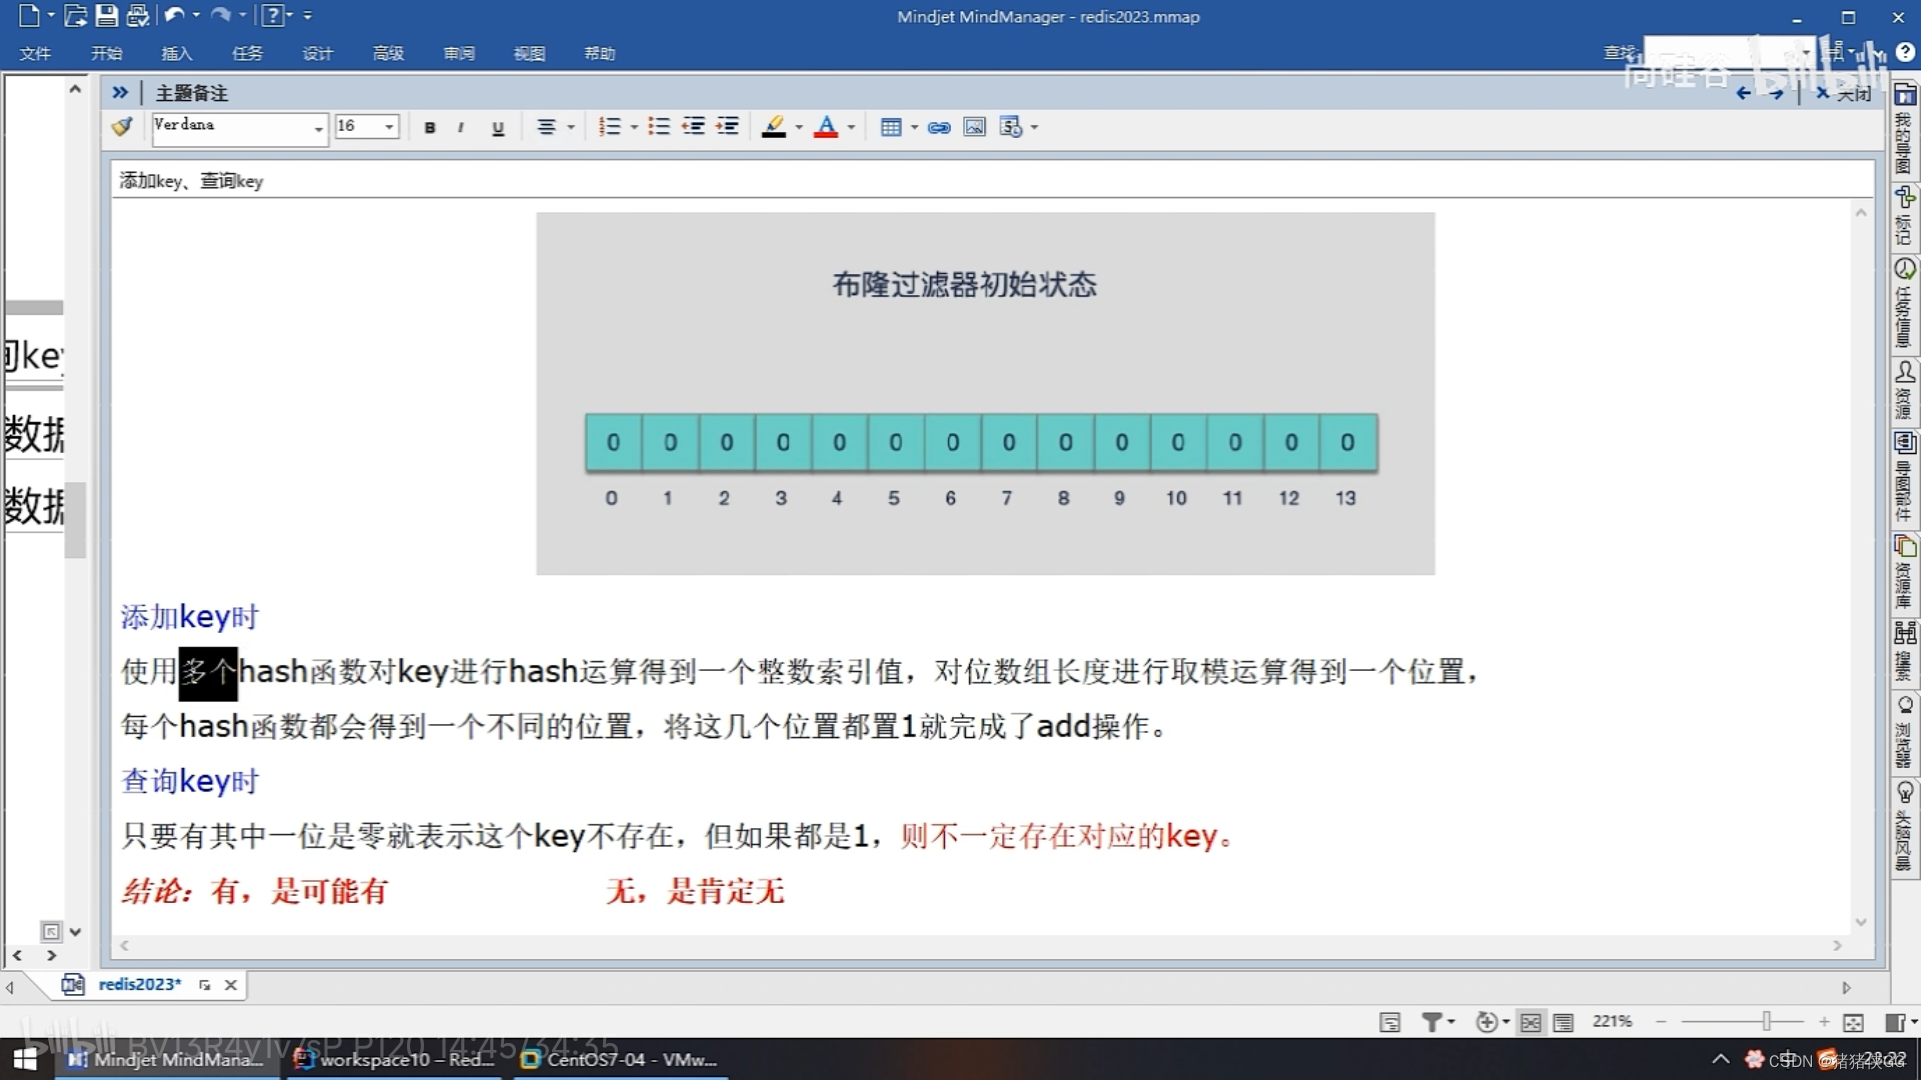Screen dimensions: 1921x1080
Task: Open the side panel's top icon
Action: click(1905, 96)
